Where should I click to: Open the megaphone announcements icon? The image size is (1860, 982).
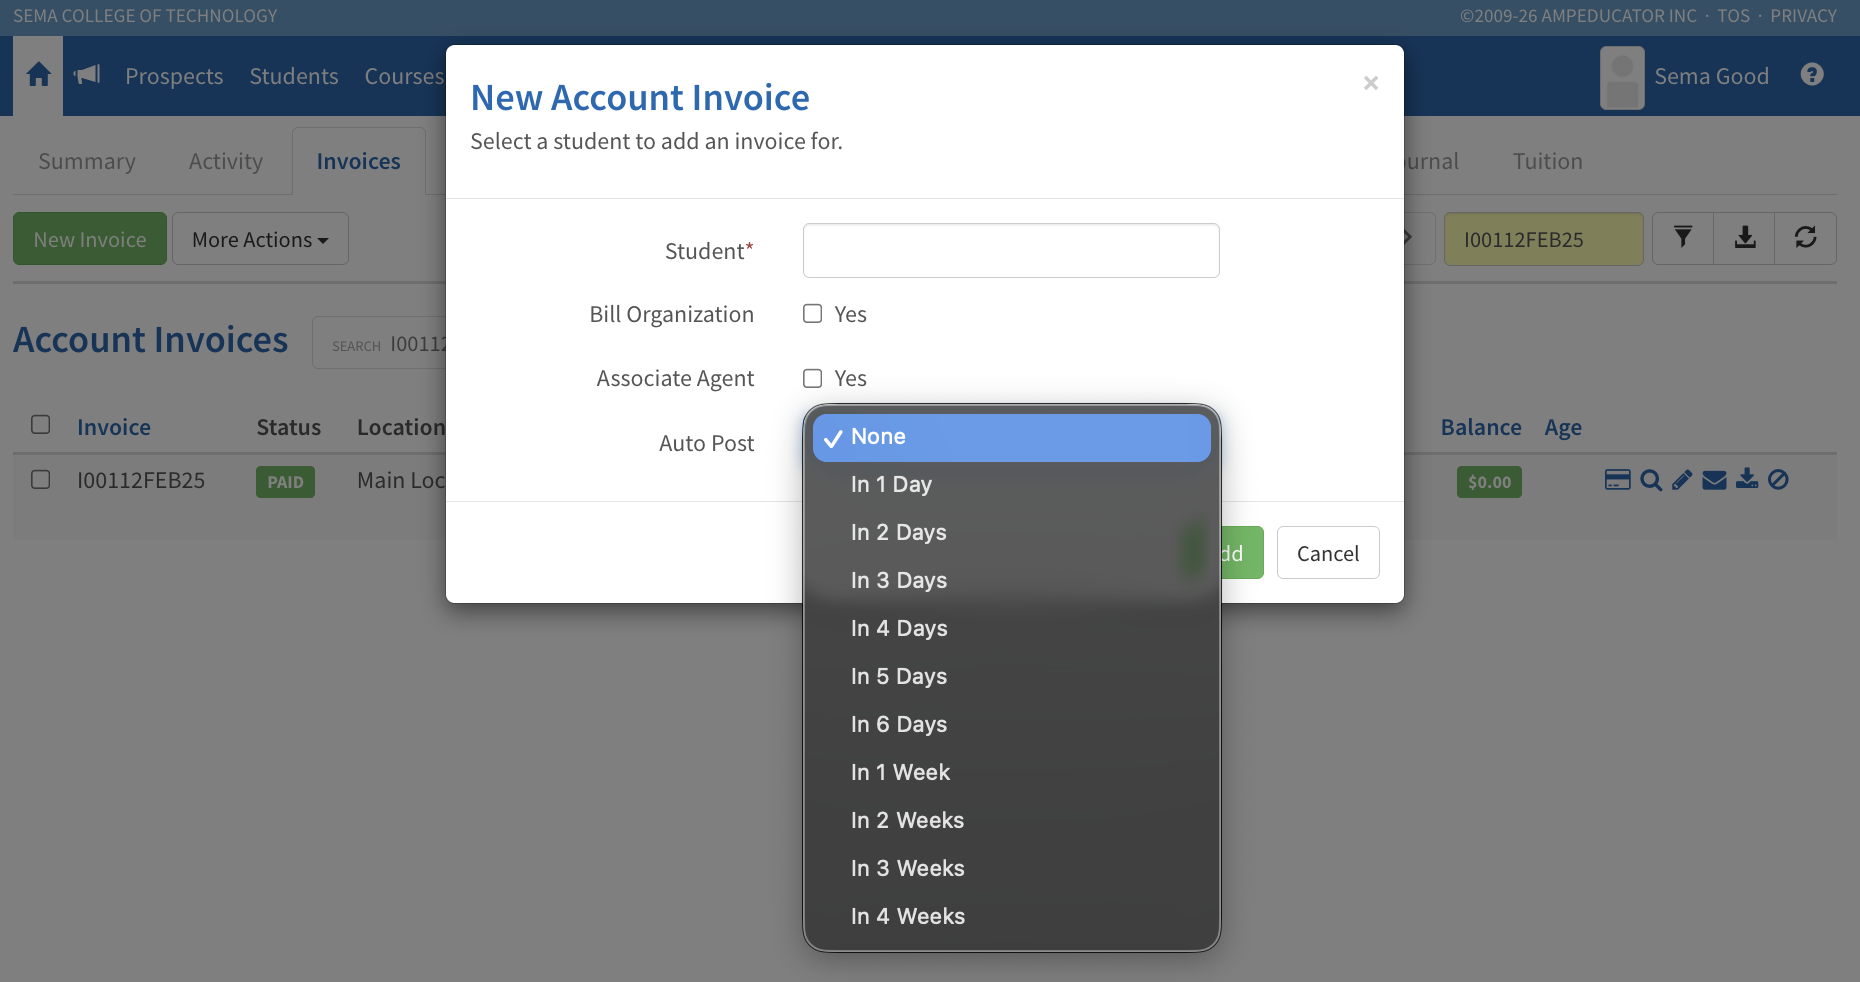pos(88,75)
